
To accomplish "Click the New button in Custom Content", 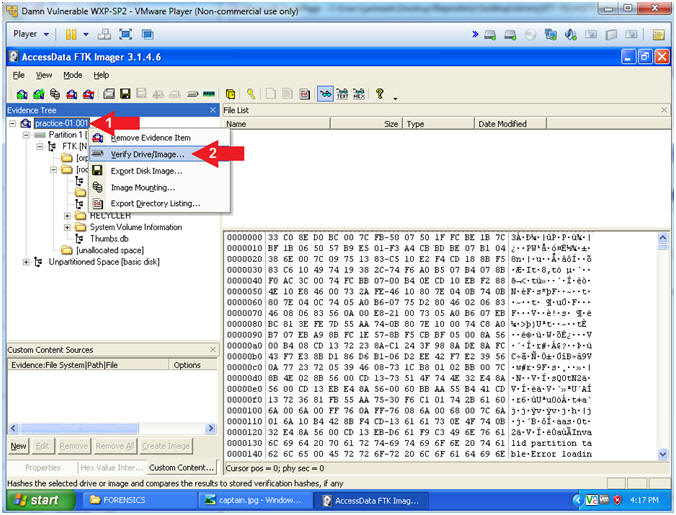I will 18,446.
